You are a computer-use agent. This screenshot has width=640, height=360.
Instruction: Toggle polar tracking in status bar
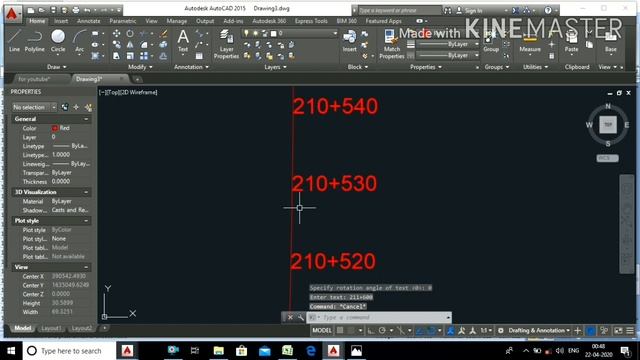pyautogui.click(x=382, y=330)
